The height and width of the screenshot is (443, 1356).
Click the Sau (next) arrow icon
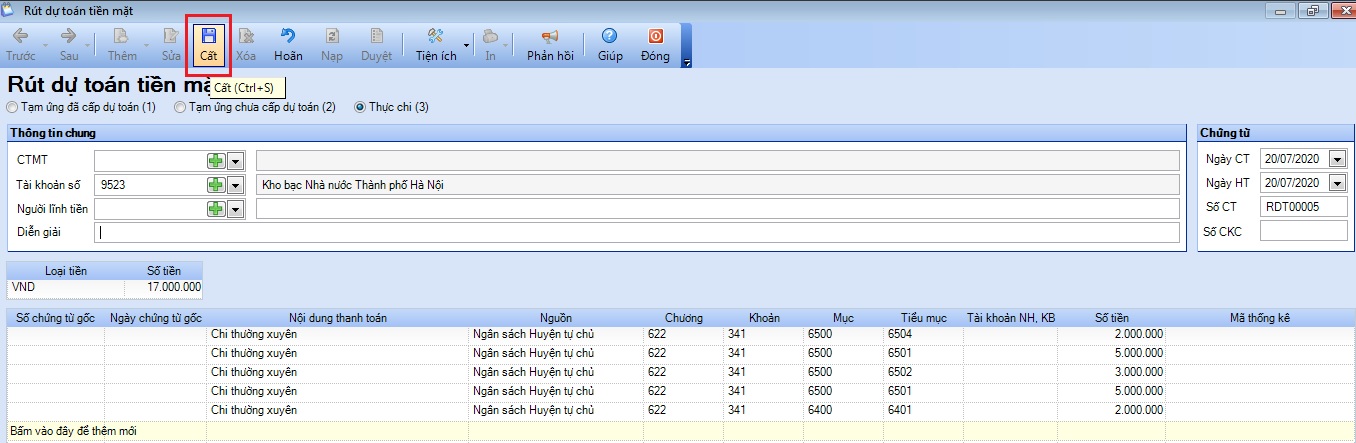(x=68, y=36)
